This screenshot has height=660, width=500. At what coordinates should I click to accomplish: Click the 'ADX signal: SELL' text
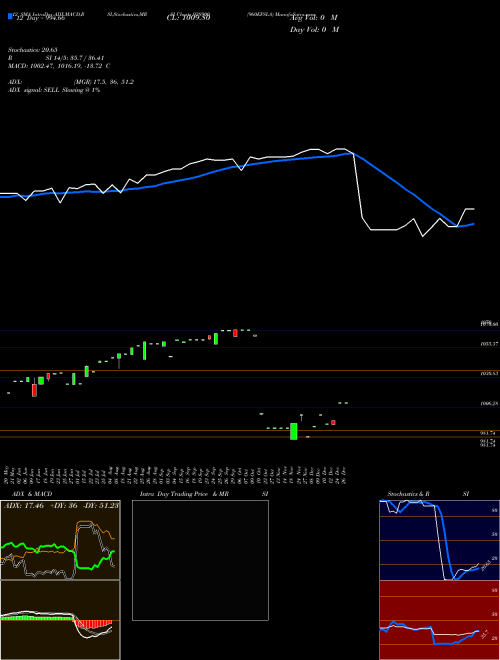54,90
